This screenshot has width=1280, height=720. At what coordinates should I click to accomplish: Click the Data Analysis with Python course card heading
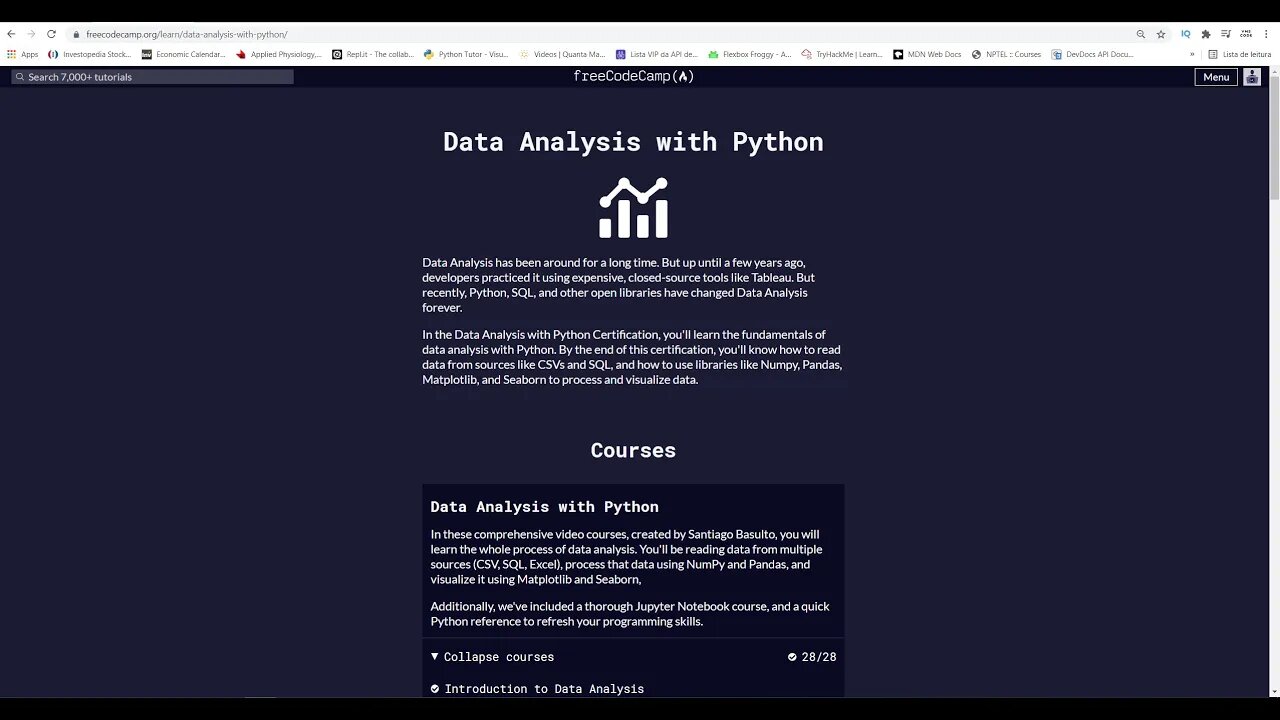(545, 507)
